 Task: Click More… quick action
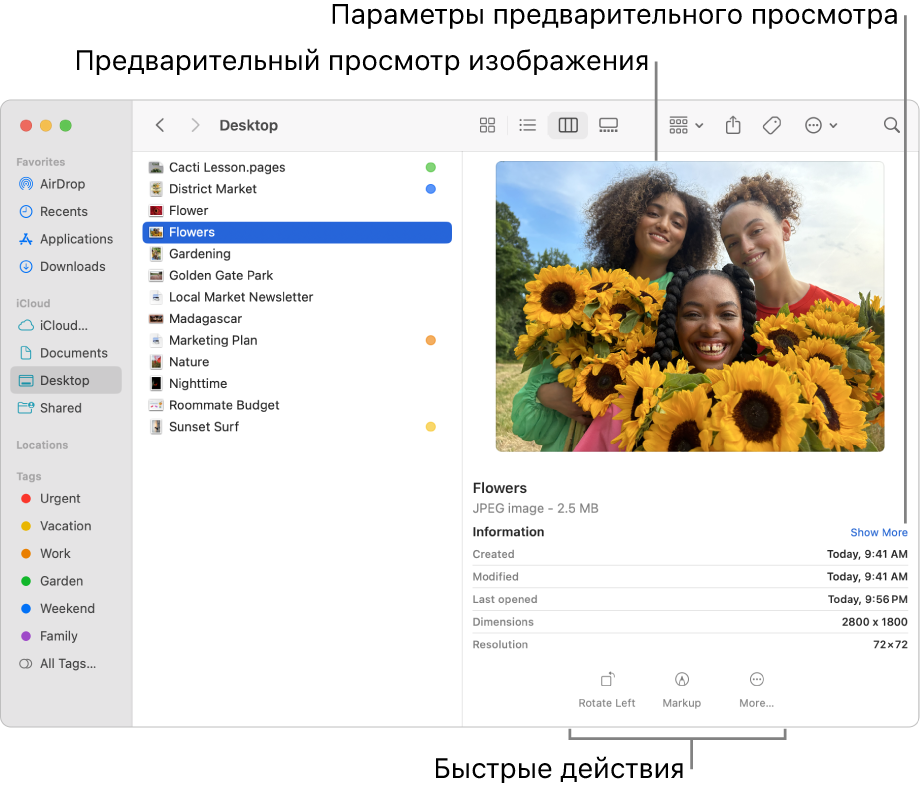pyautogui.click(x=756, y=690)
